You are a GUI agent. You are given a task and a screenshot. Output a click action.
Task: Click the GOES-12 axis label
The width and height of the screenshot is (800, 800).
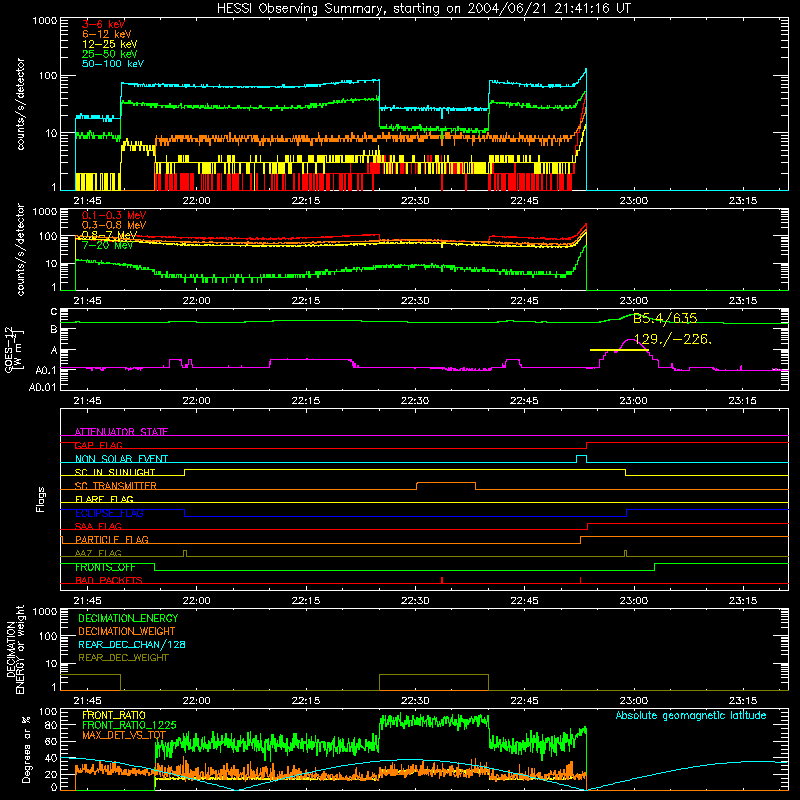tap(13, 349)
